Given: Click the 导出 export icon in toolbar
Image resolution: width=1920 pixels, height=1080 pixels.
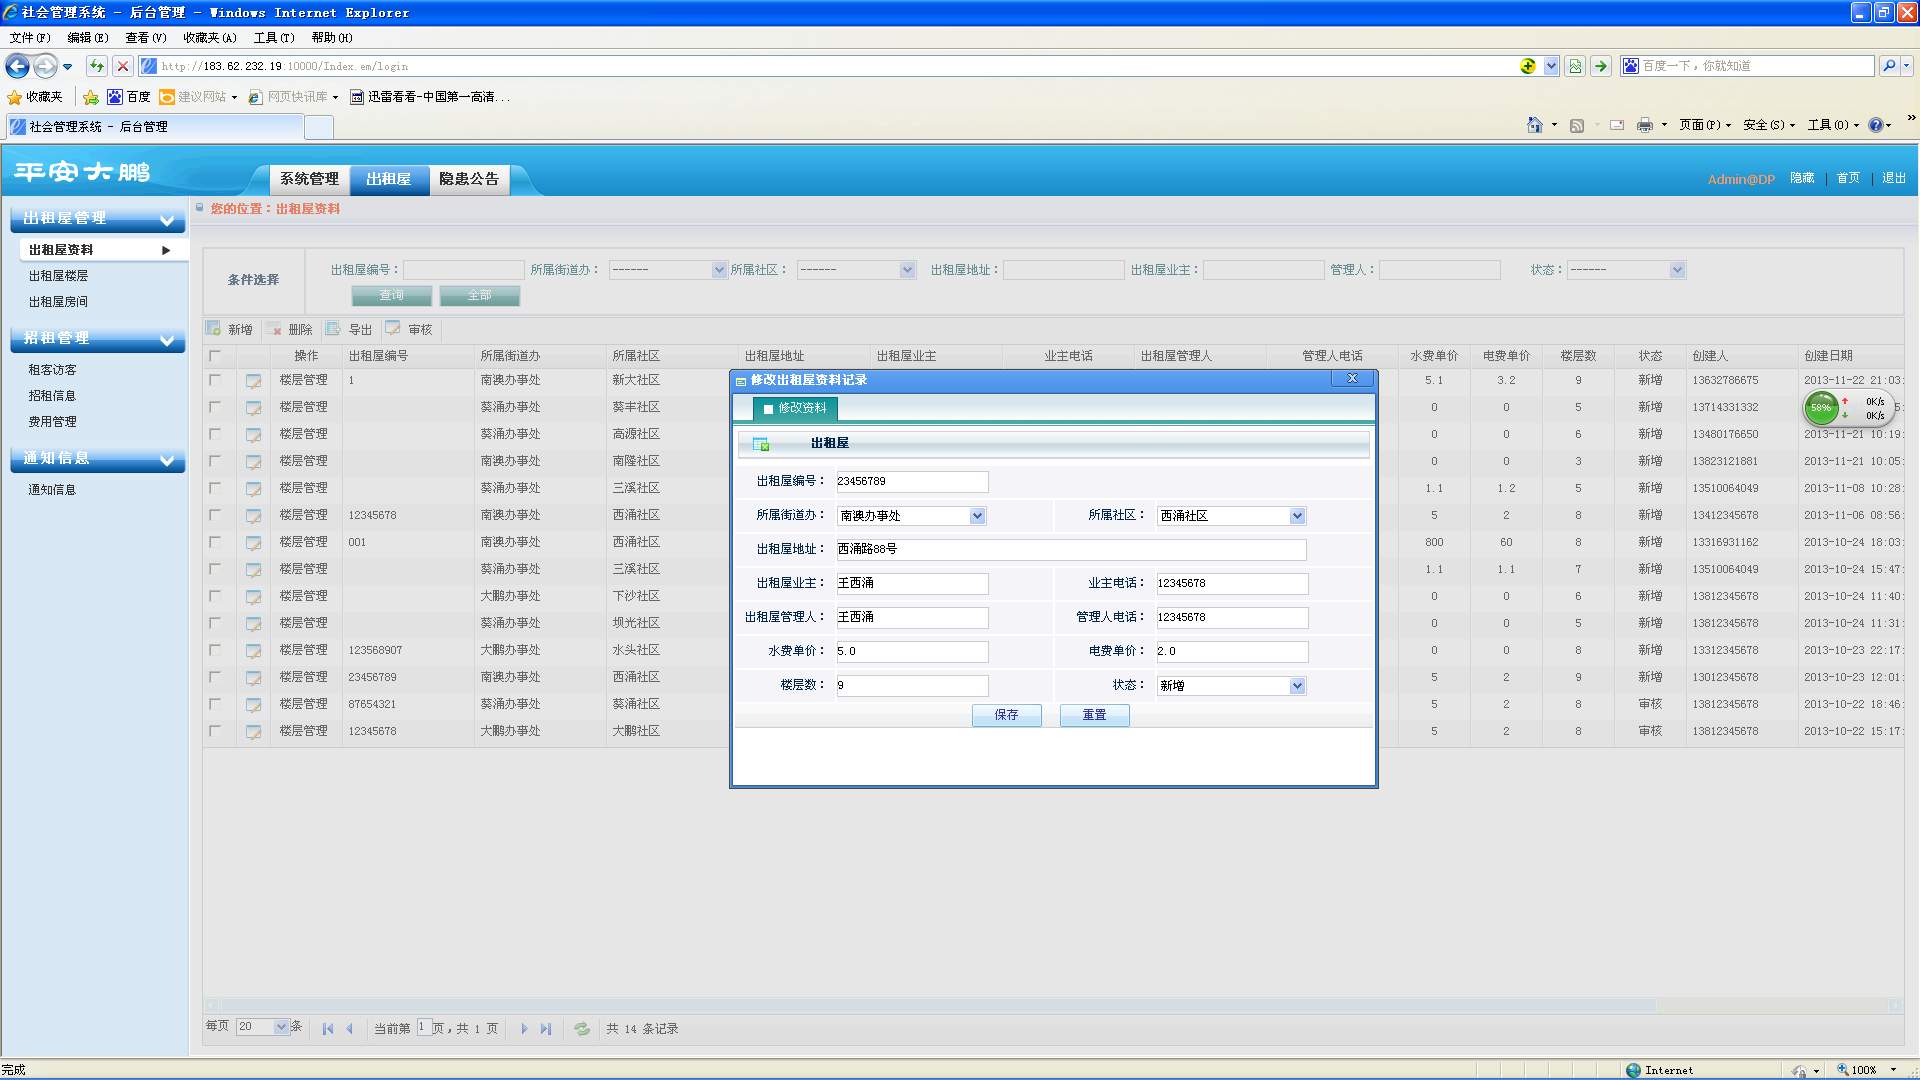Looking at the screenshot, I should coord(333,328).
